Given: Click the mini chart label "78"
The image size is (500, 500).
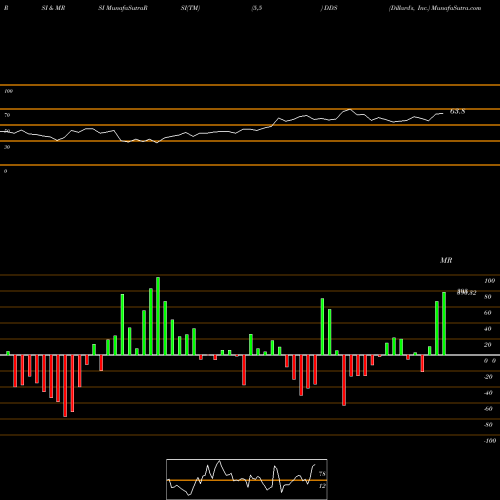Looking at the screenshot, I should click(322, 474).
